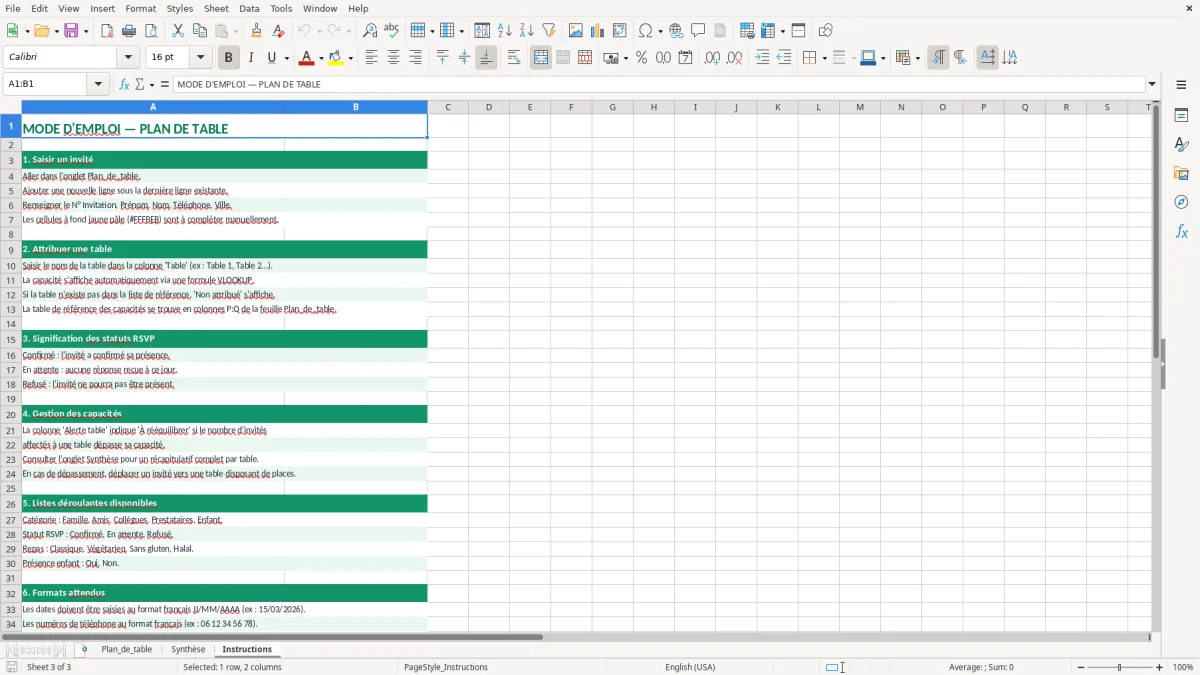Click the Increase Indent icon

(x=762, y=58)
